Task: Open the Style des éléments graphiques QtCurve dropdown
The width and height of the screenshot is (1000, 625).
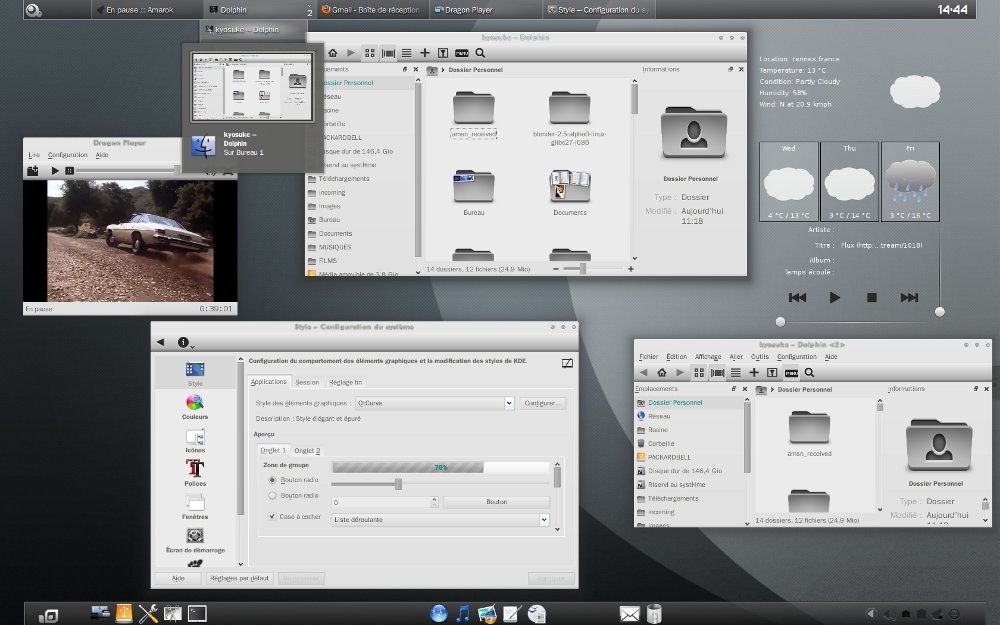Action: click(434, 403)
